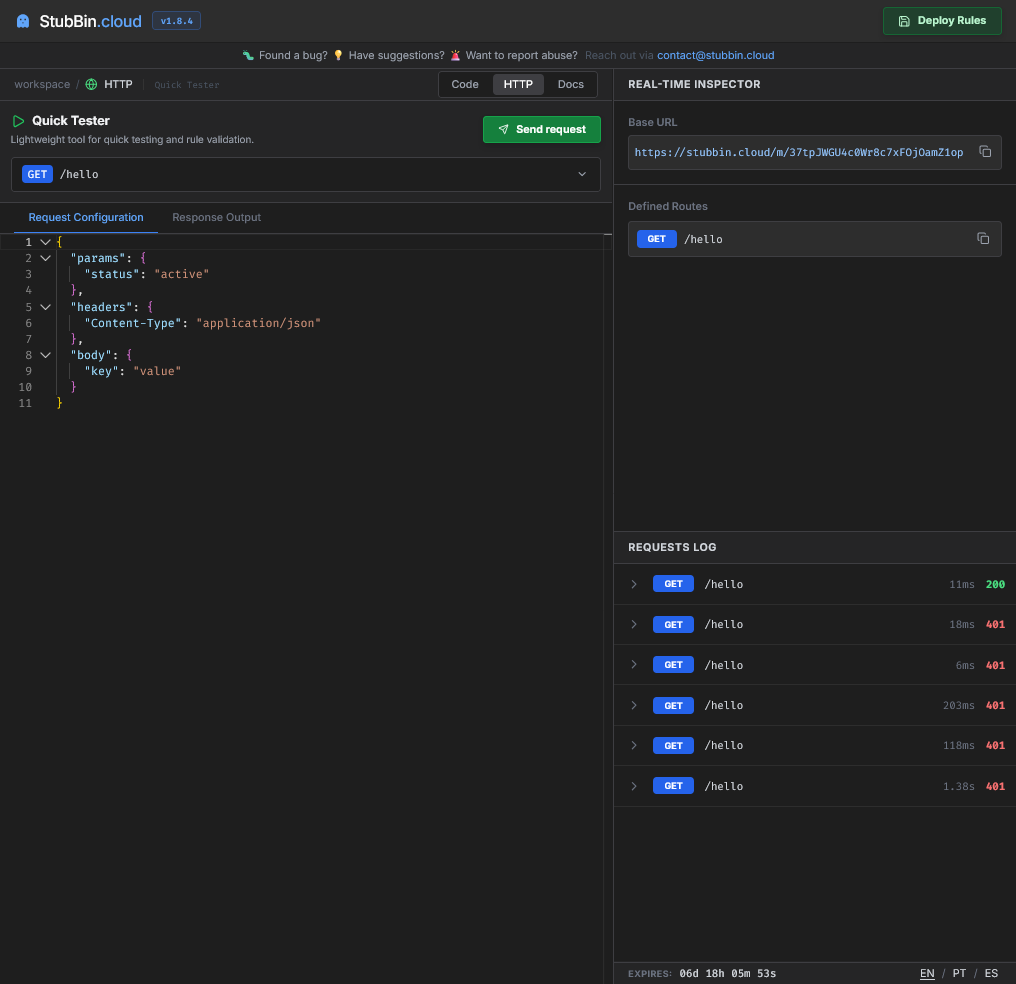Switch language to PT
The image size is (1016, 984).
tap(959, 973)
